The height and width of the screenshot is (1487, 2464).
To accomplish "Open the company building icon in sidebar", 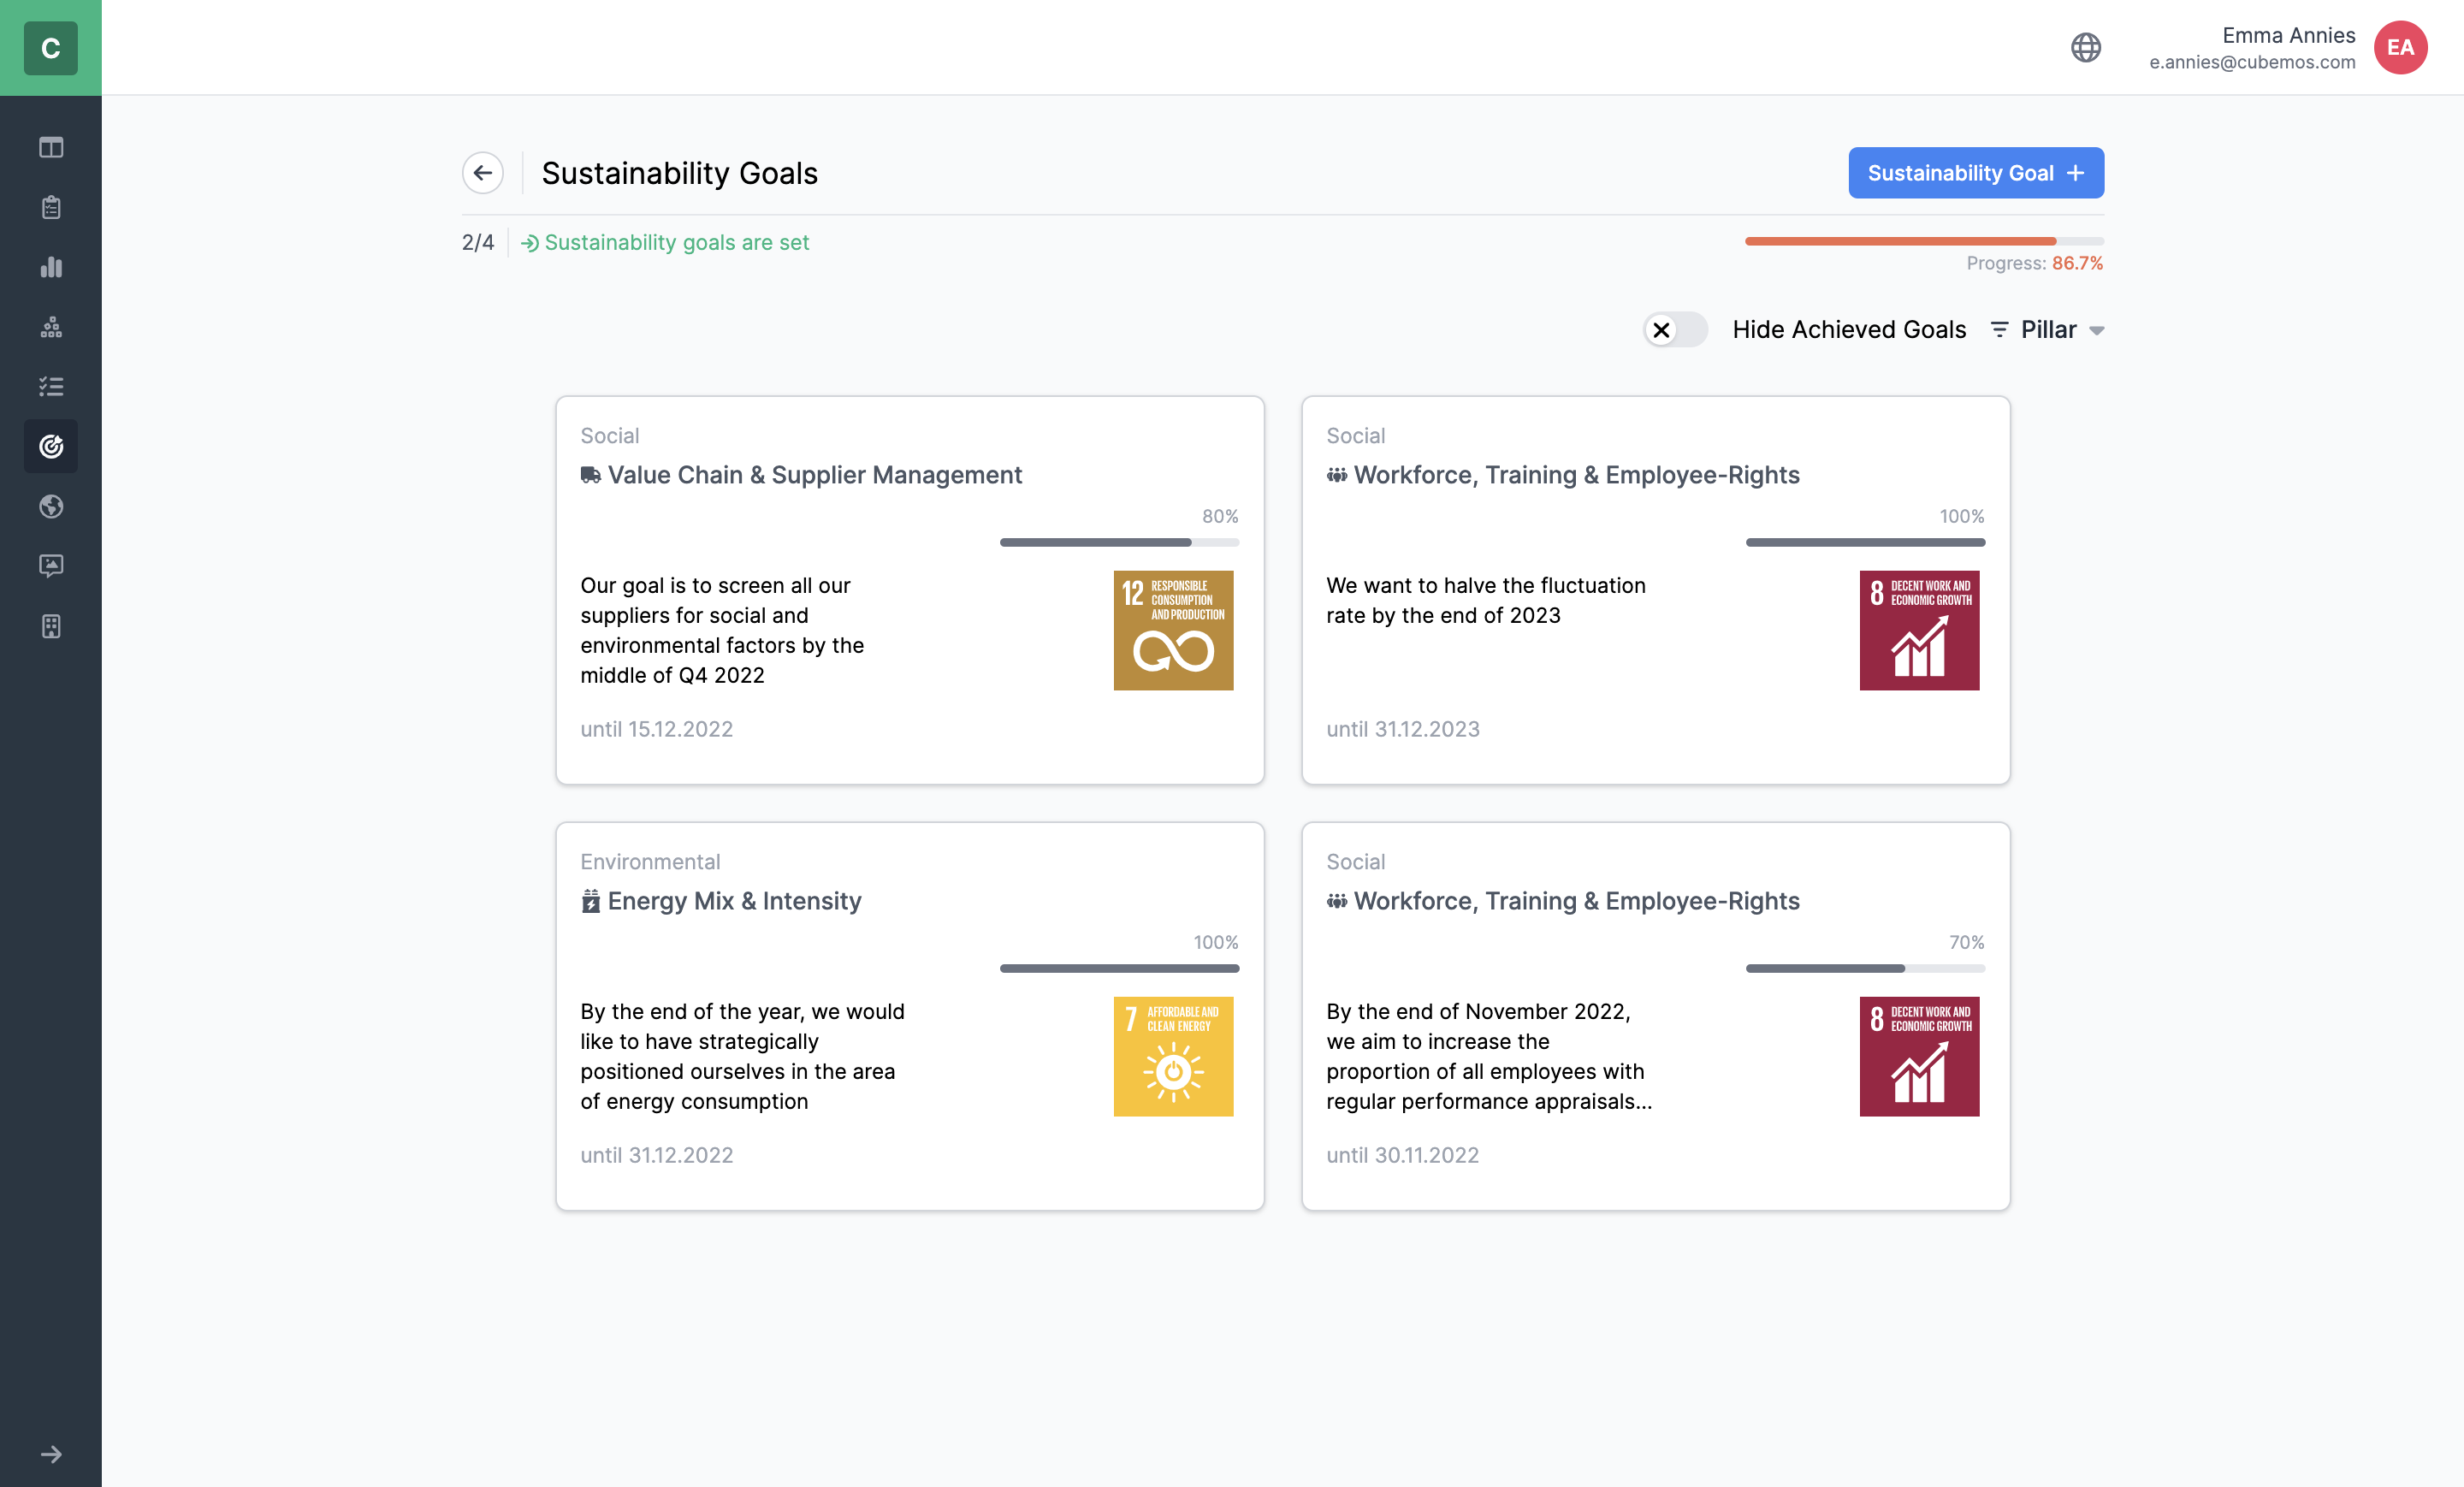I will click(51, 626).
